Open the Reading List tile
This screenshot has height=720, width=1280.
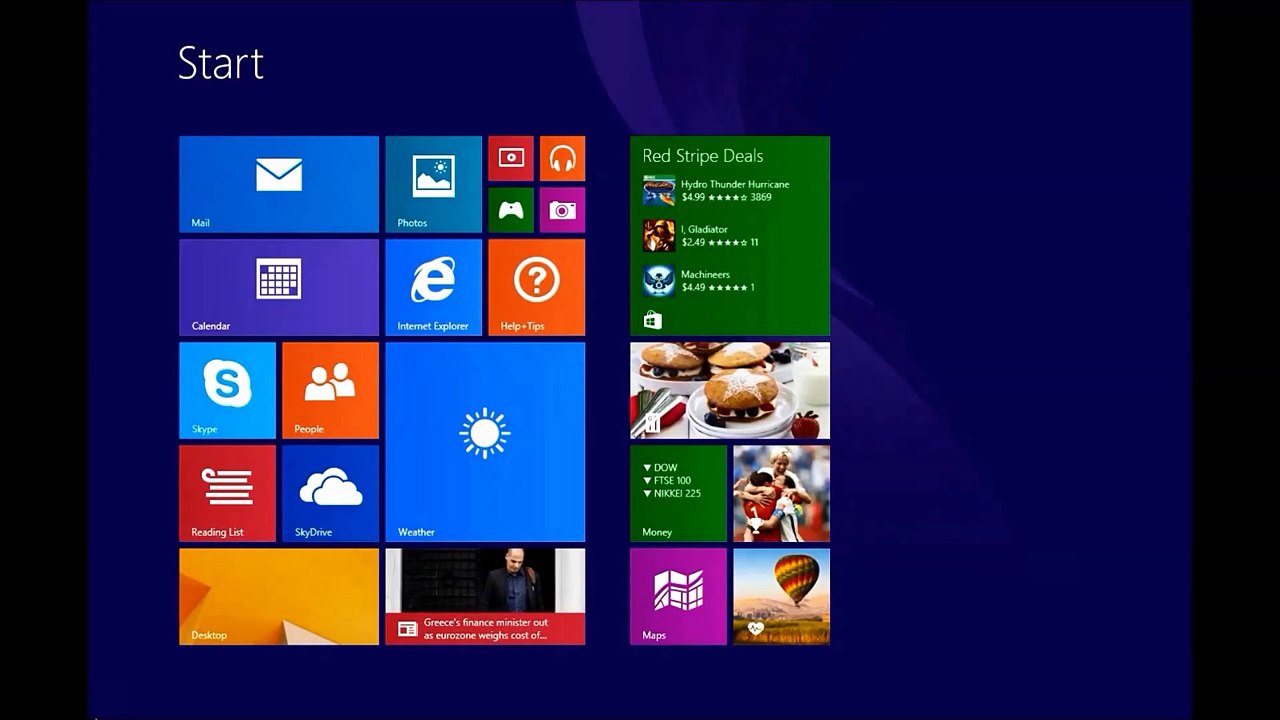coord(227,493)
